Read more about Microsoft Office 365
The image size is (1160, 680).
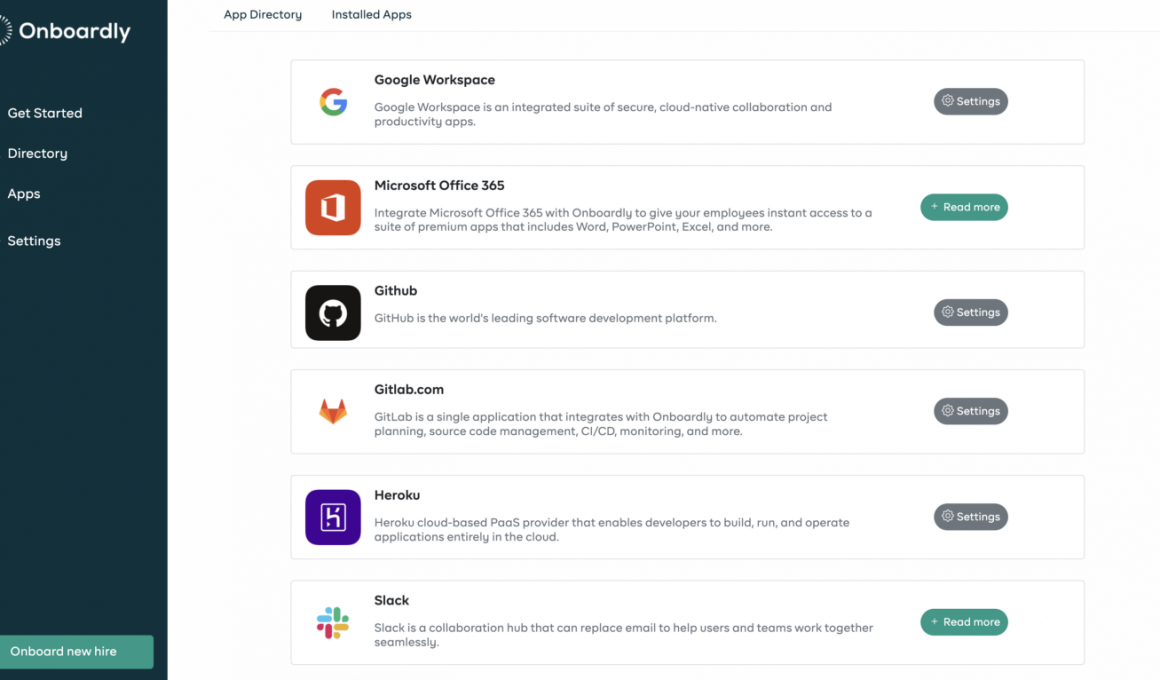tap(964, 207)
